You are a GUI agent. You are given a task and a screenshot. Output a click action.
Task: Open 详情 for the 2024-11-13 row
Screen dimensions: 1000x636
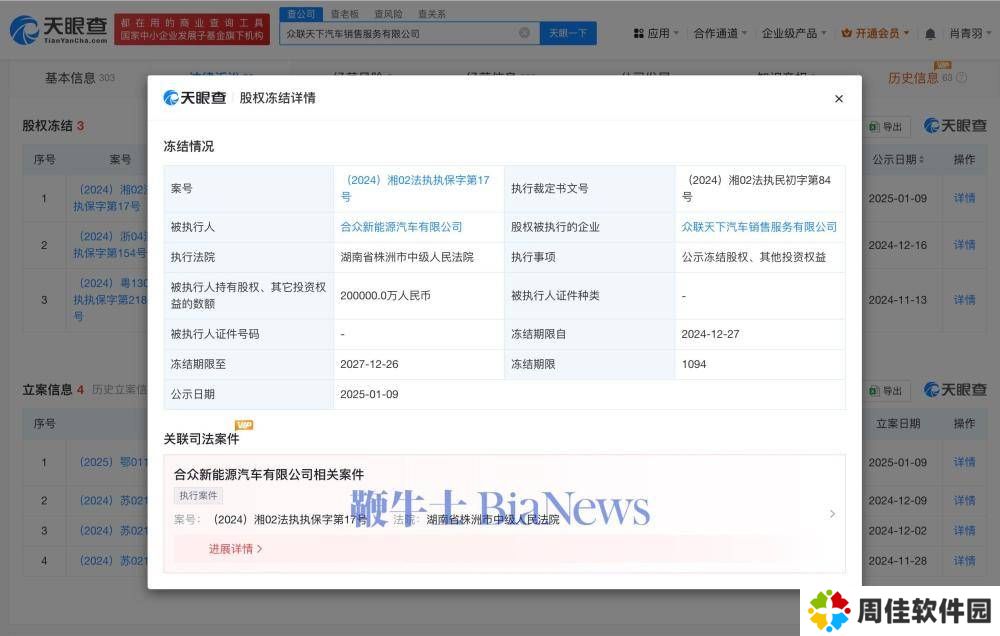(964, 300)
